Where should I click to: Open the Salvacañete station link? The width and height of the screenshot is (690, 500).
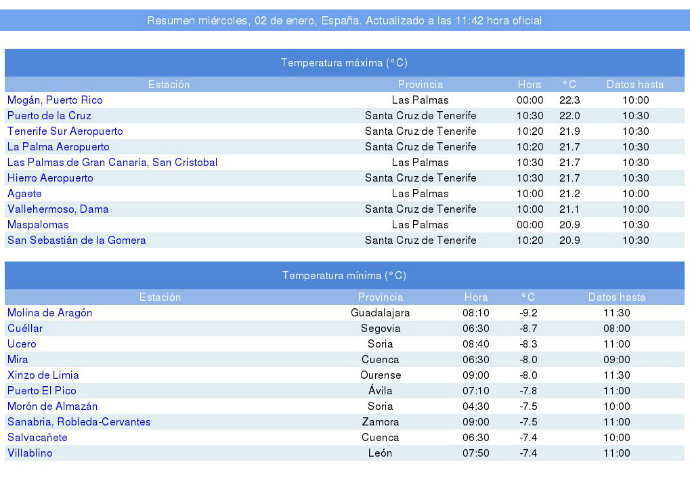(37, 437)
